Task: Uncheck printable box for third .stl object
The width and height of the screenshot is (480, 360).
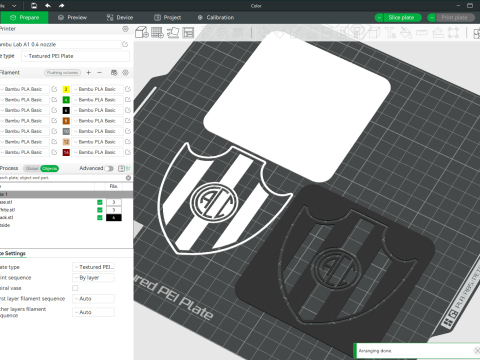Action: point(99,217)
